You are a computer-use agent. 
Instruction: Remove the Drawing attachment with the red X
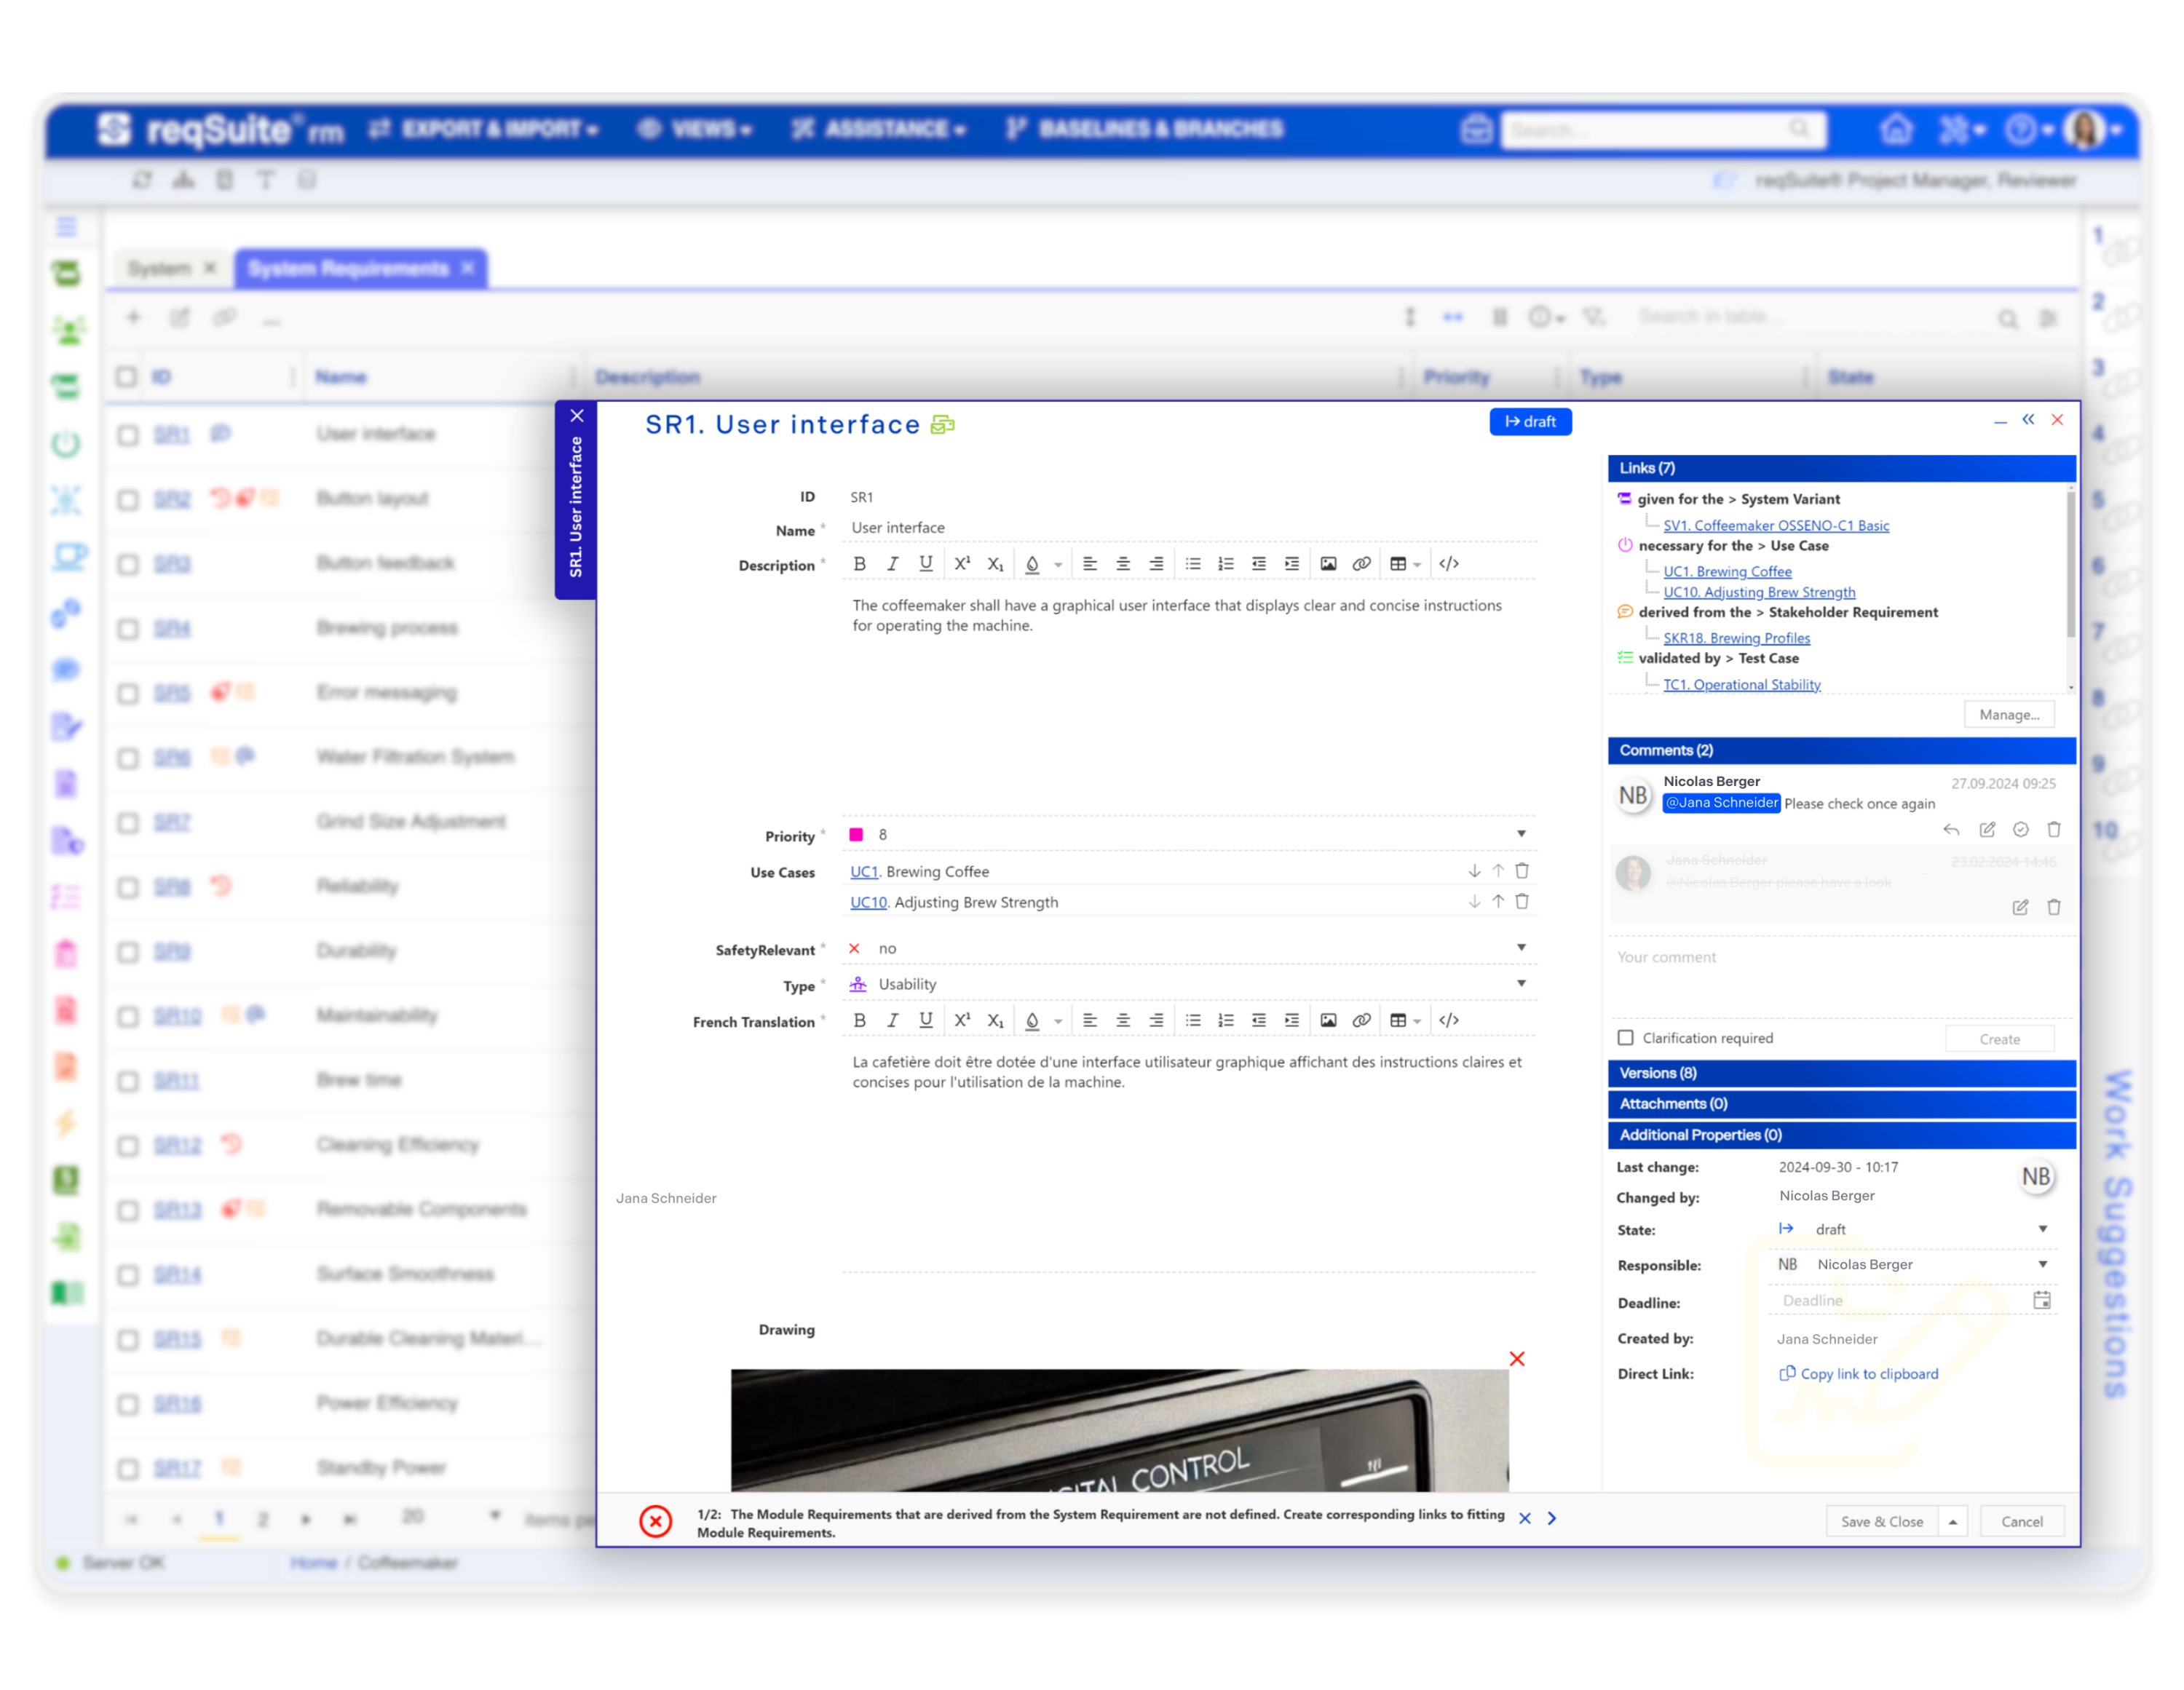pos(1517,1359)
